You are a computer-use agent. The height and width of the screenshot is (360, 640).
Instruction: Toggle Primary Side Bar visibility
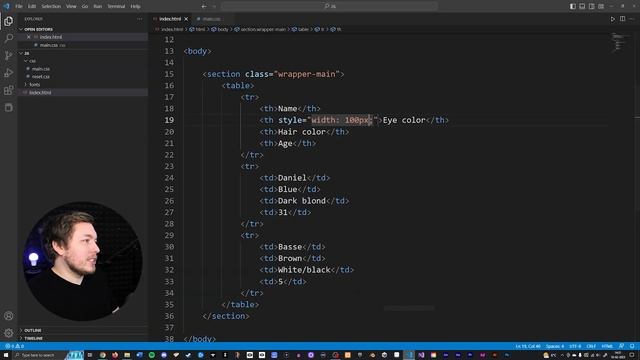tap(573, 6)
